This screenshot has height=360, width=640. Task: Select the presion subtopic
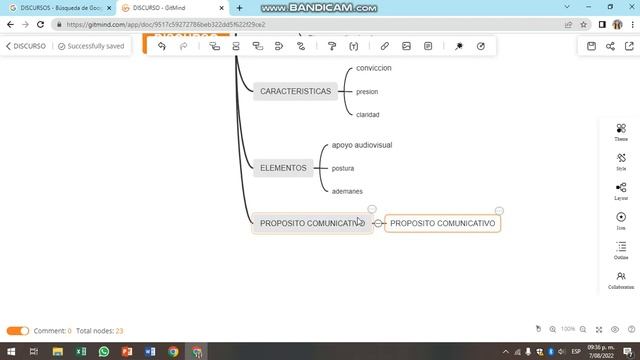[x=367, y=92]
